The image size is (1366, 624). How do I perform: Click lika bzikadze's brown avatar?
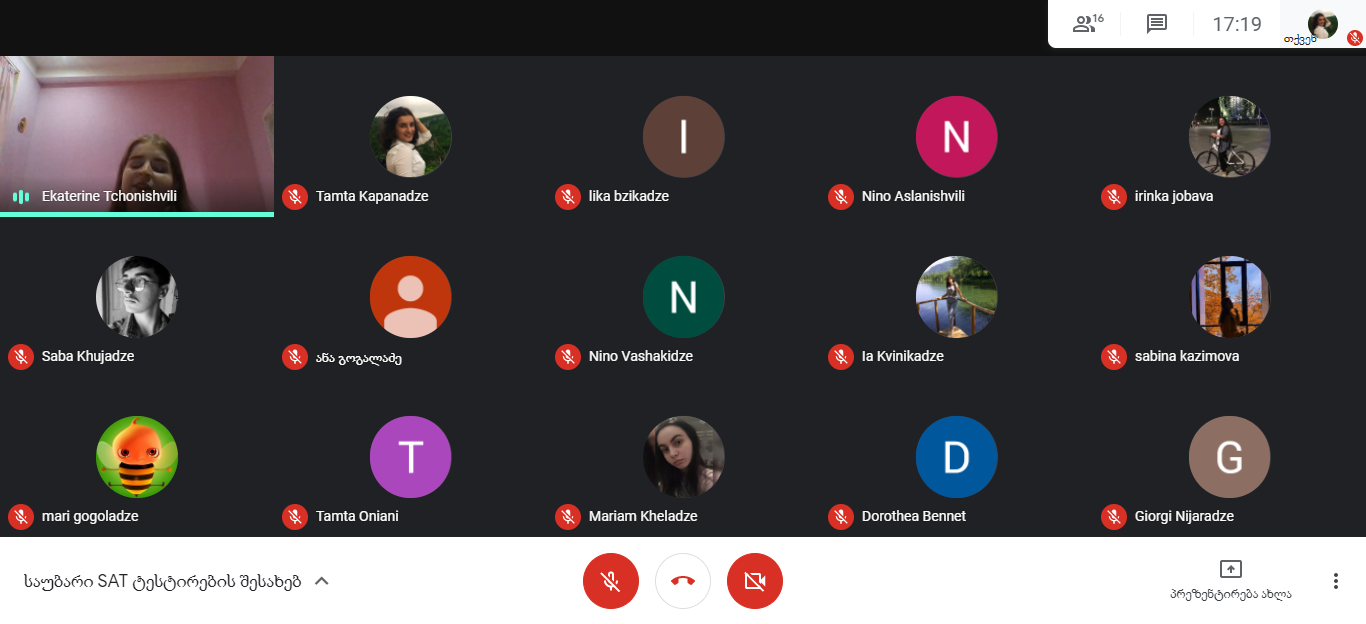(684, 137)
